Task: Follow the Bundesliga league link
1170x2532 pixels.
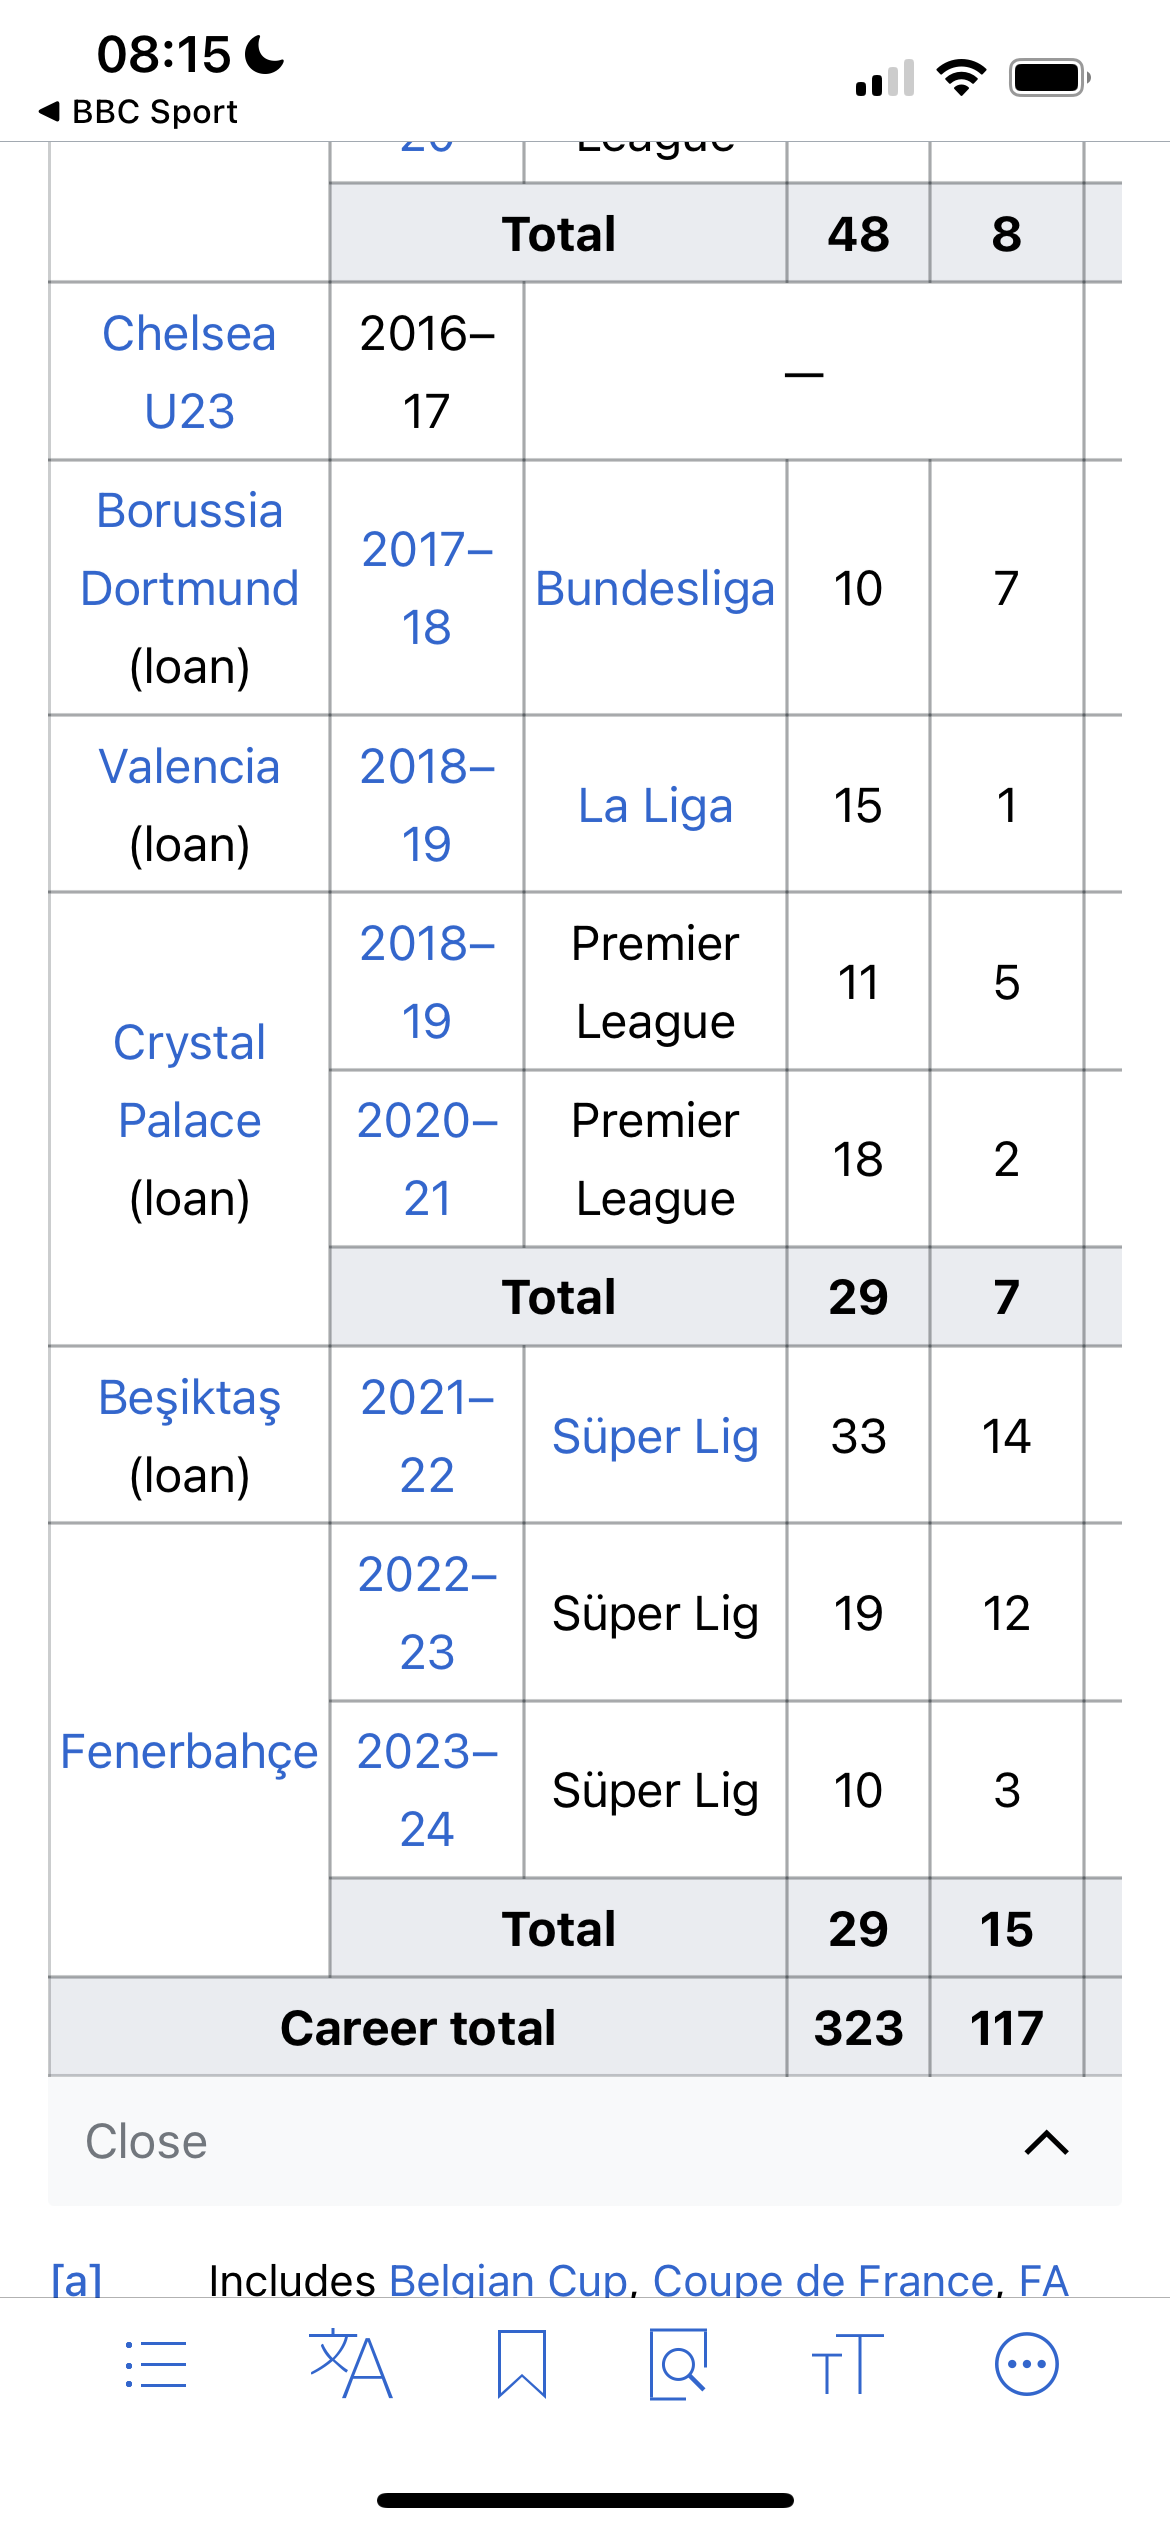Action: 655,588
